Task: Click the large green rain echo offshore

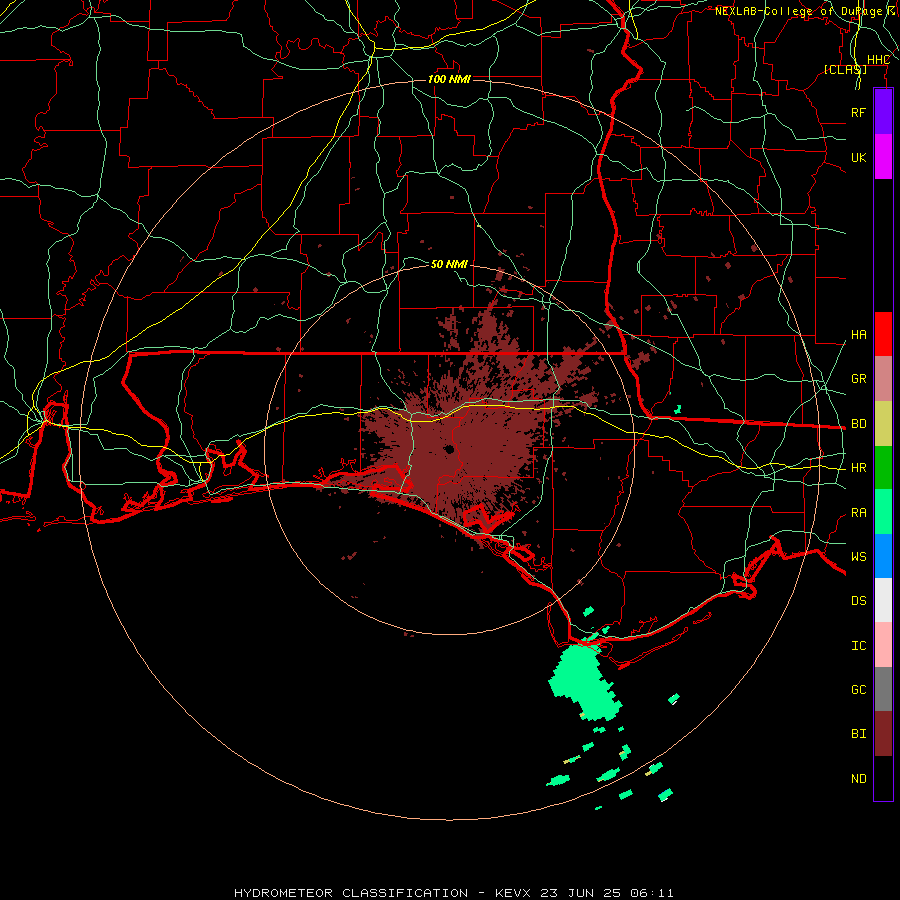Action: pos(584,681)
